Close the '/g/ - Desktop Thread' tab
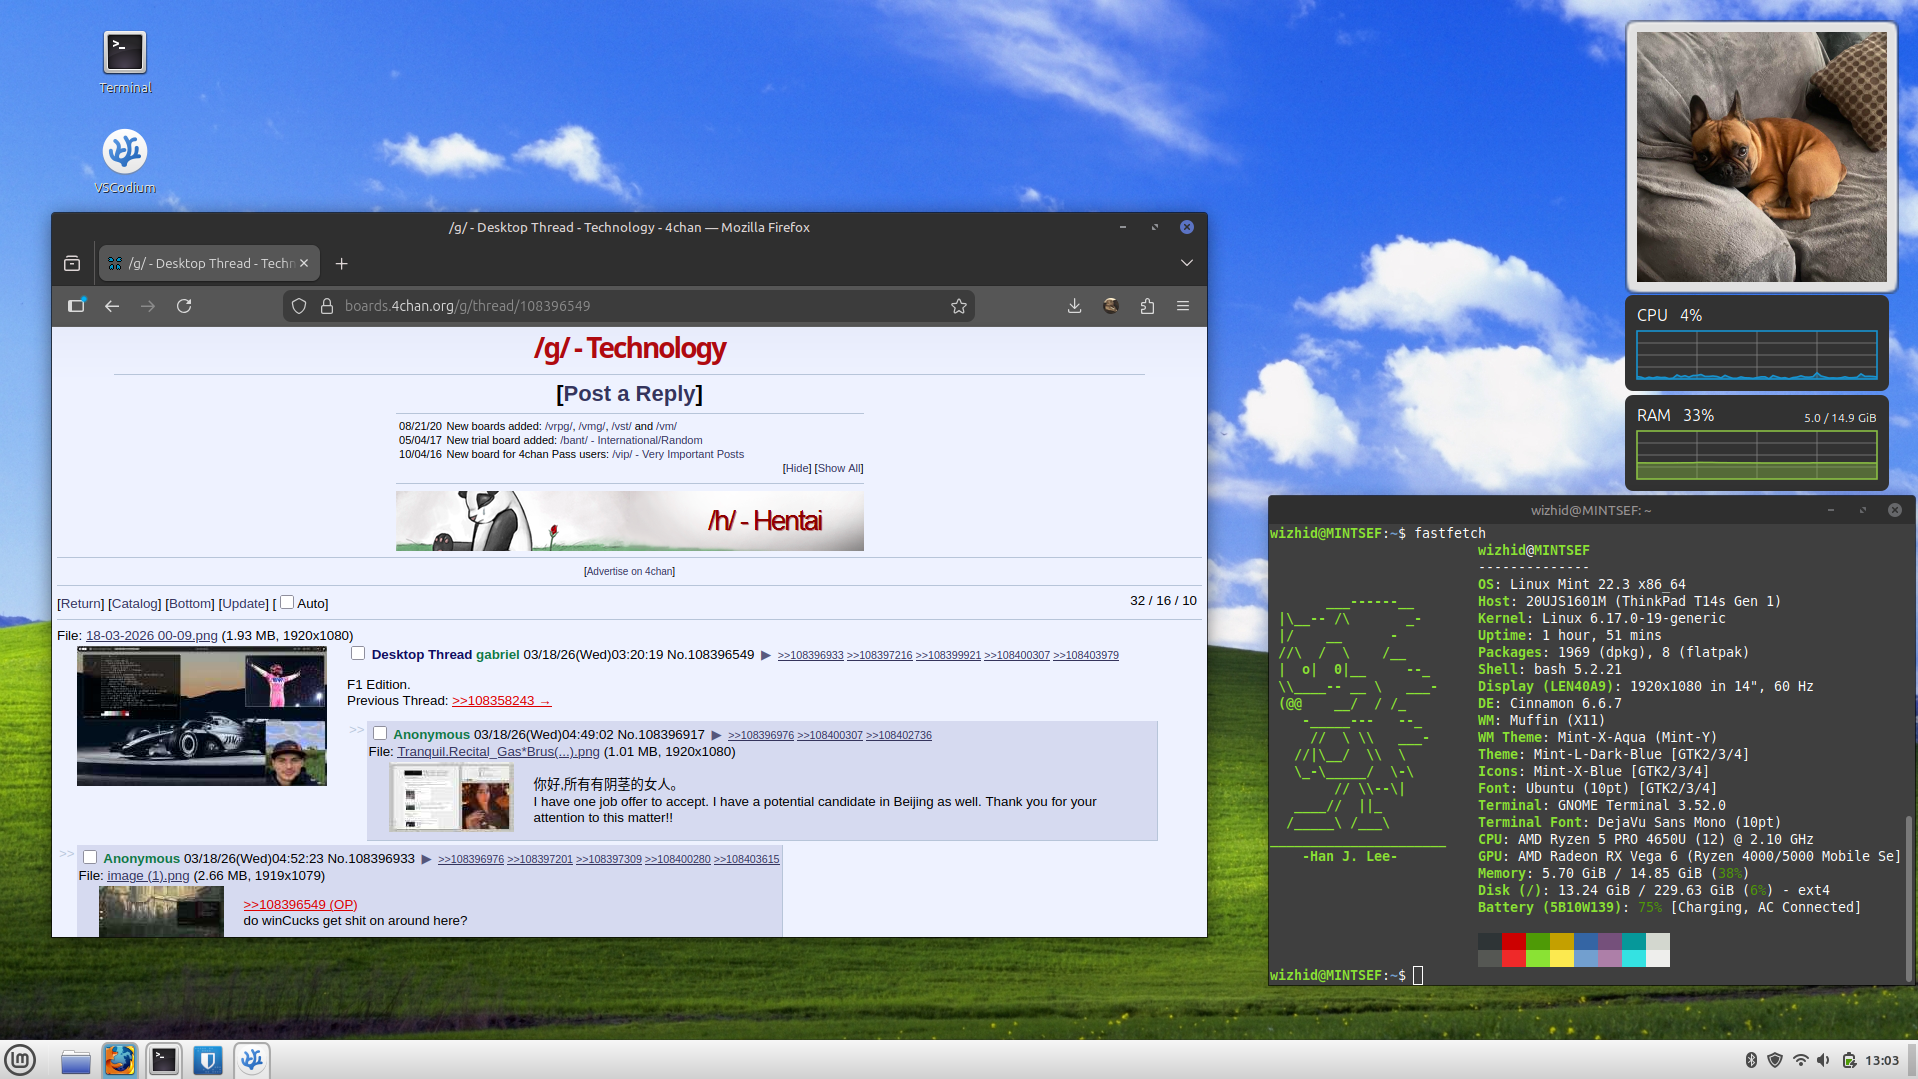The width and height of the screenshot is (1918, 1079). coord(304,263)
